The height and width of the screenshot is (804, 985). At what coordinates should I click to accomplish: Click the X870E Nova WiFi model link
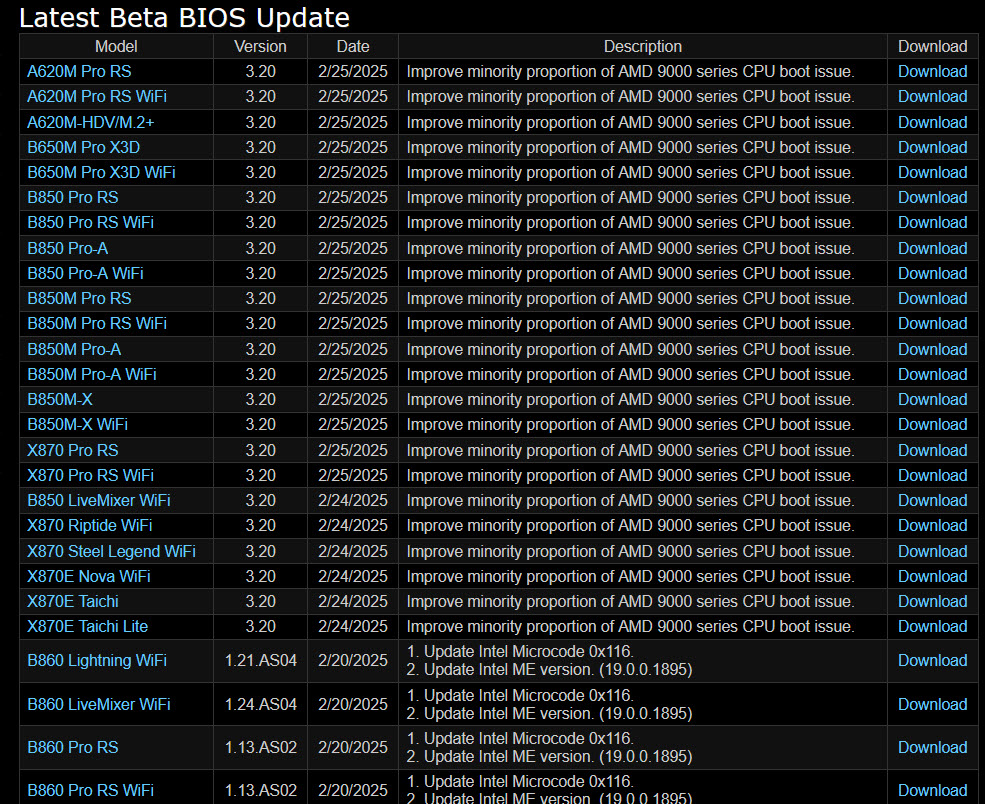point(89,577)
